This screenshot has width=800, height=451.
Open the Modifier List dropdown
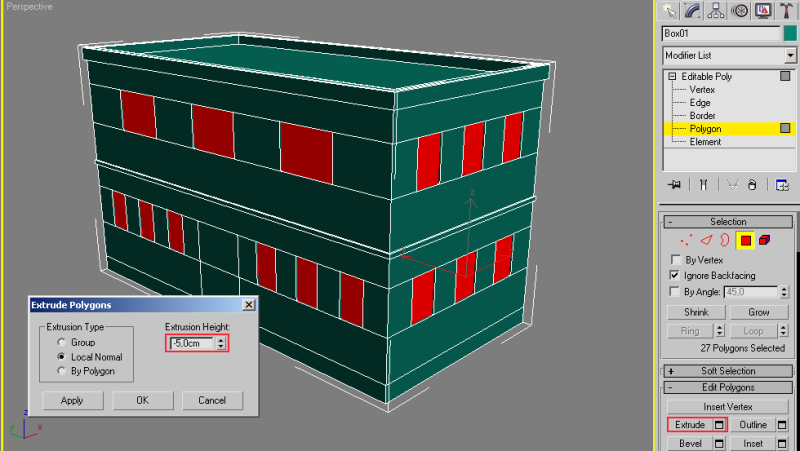pos(790,55)
